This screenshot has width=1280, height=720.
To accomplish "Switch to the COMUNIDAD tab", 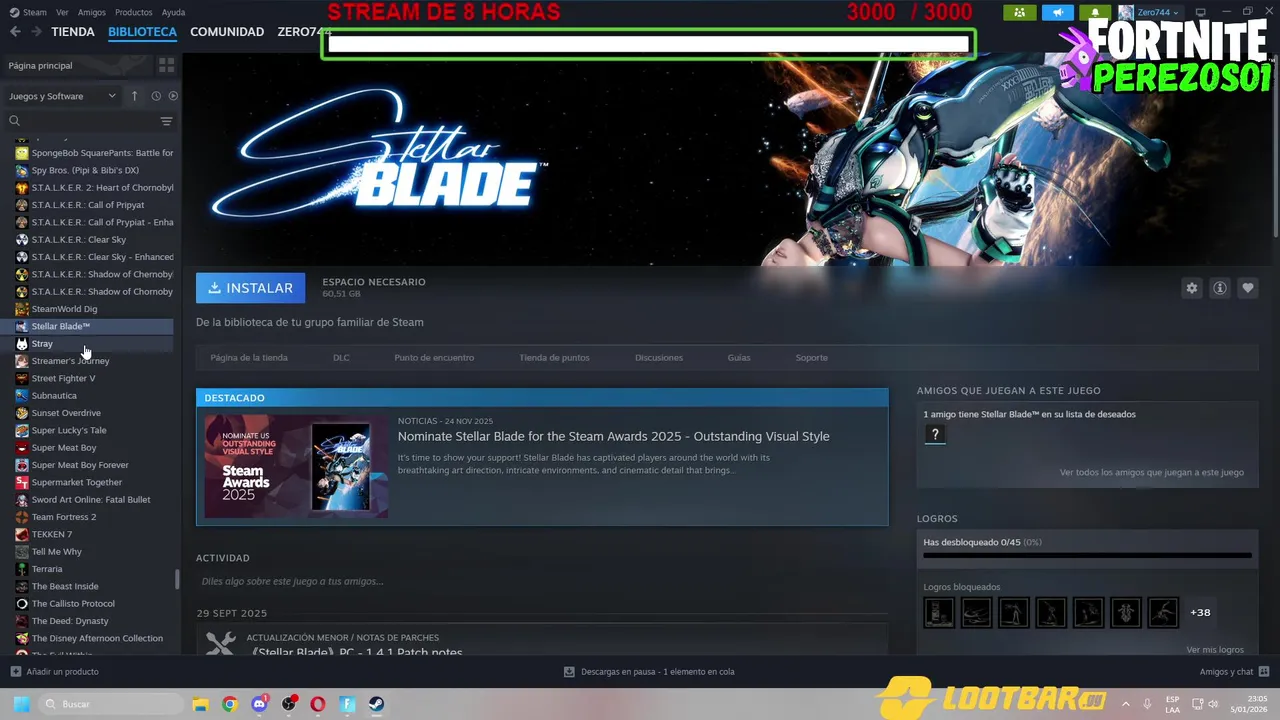I will (227, 32).
